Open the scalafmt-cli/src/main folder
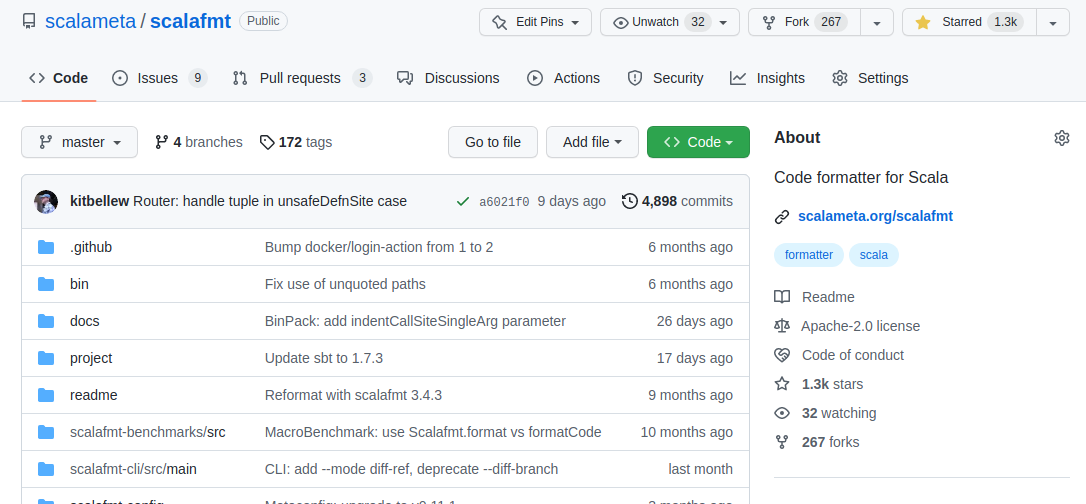Image resolution: width=1086 pixels, height=504 pixels. point(133,469)
